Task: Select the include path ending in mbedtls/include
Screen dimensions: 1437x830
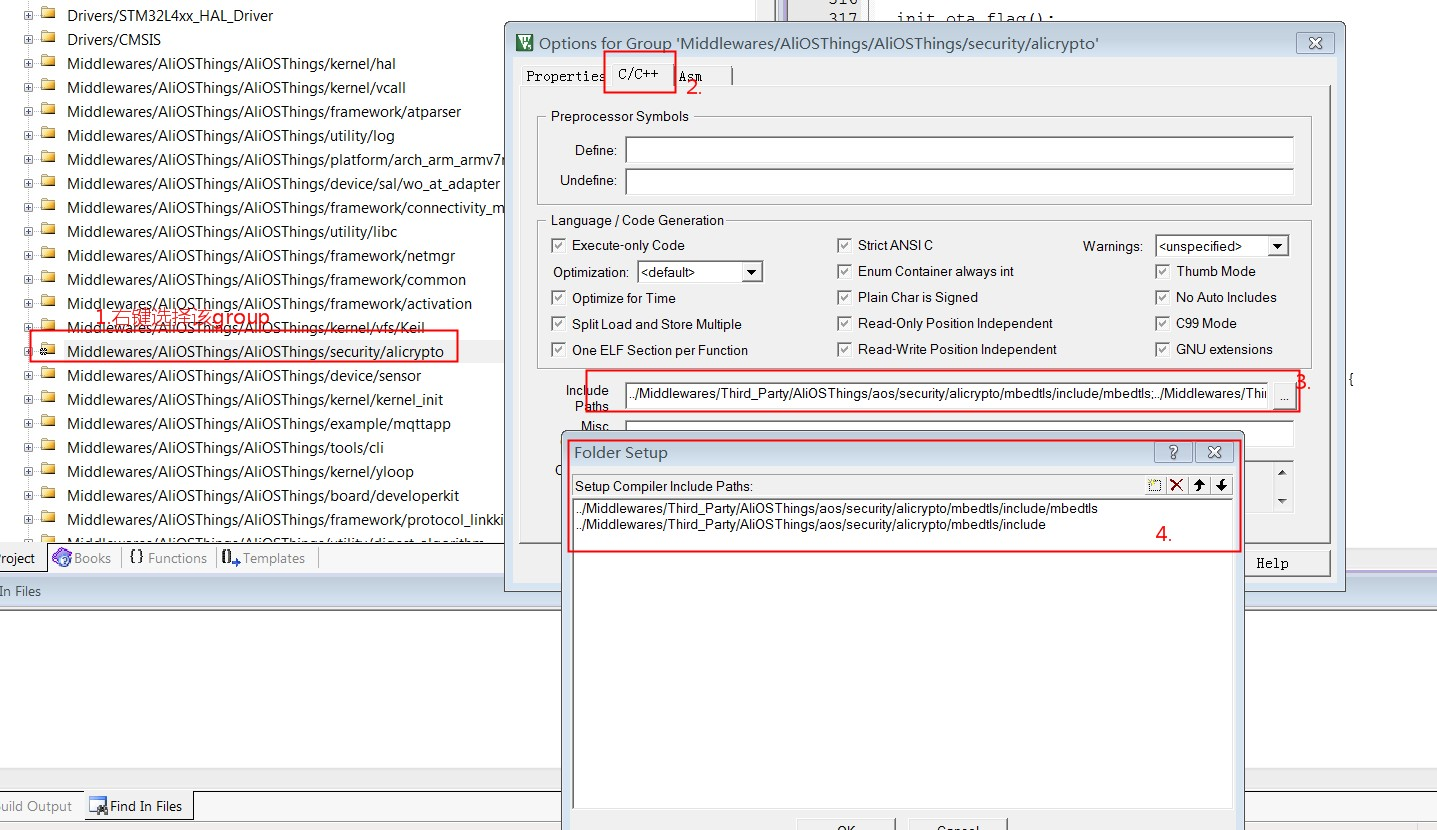Action: click(x=810, y=524)
